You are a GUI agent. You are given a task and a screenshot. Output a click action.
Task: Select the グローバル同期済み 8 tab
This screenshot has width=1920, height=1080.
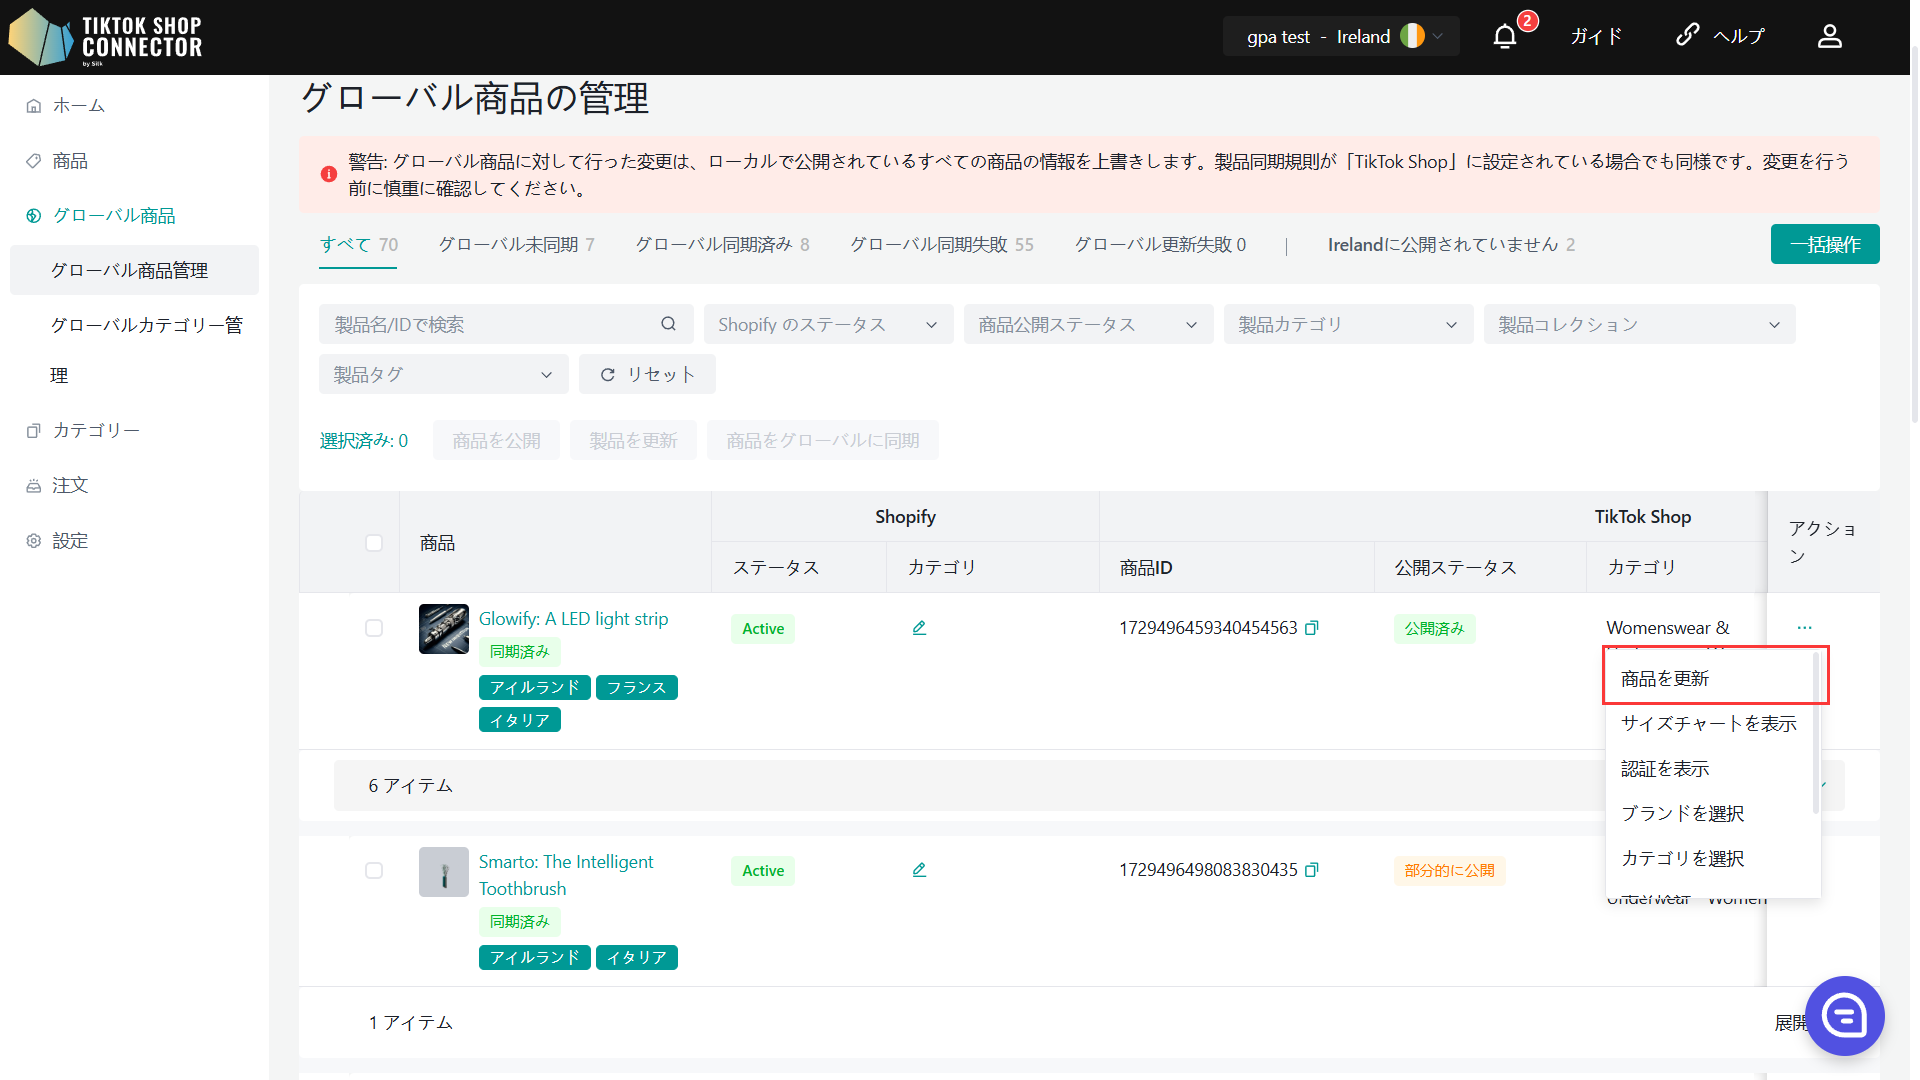point(723,245)
